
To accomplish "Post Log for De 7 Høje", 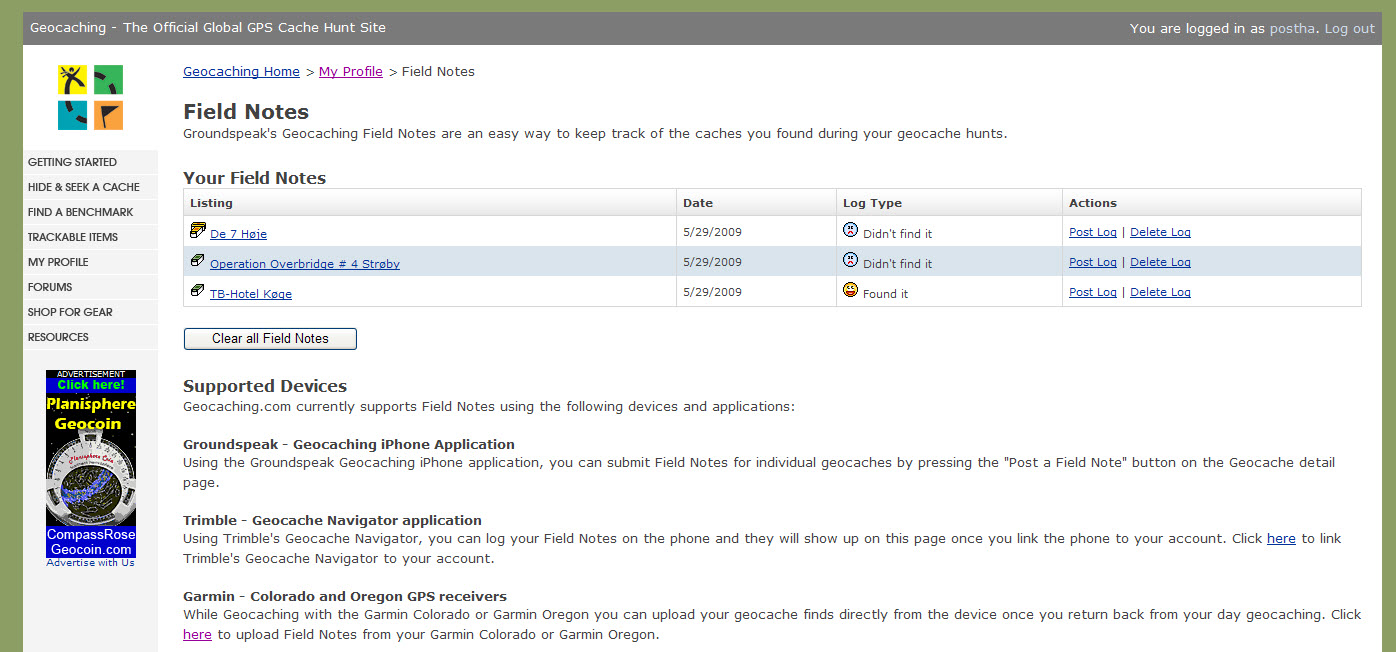I will [x=1092, y=232].
